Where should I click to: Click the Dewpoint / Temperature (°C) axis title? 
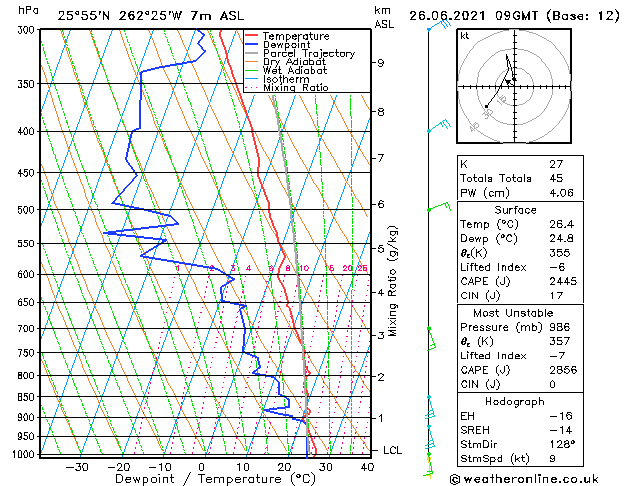[x=215, y=479]
